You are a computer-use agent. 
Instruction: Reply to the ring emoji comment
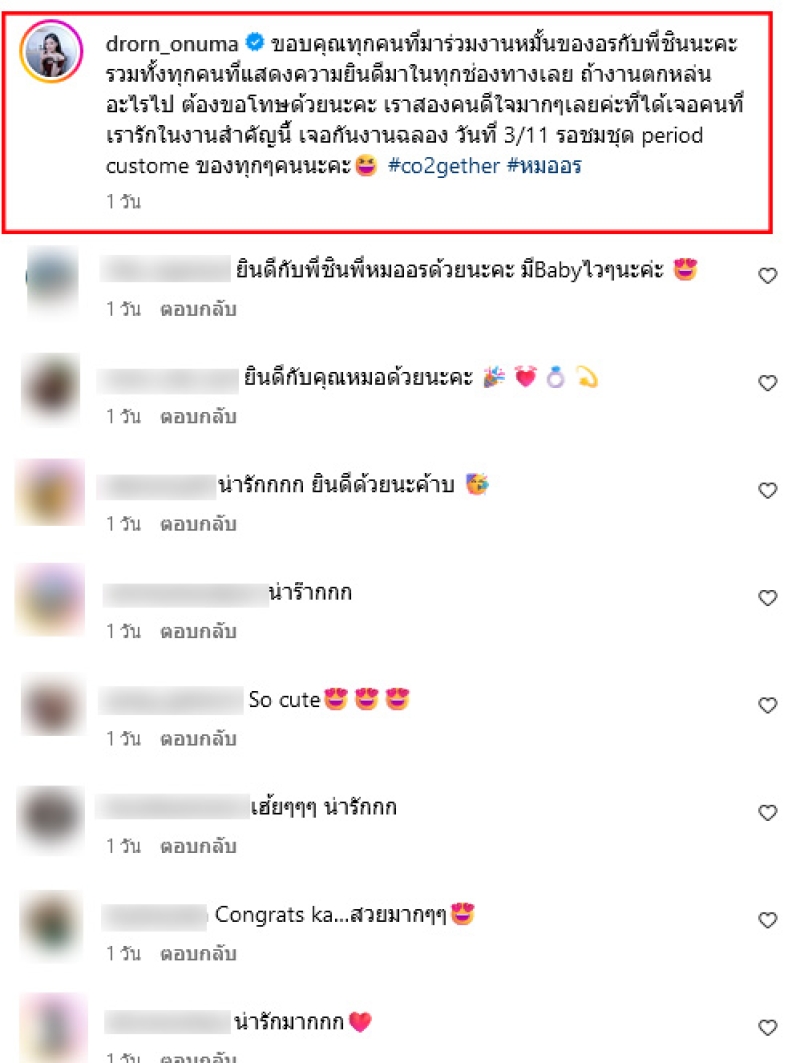point(198,416)
